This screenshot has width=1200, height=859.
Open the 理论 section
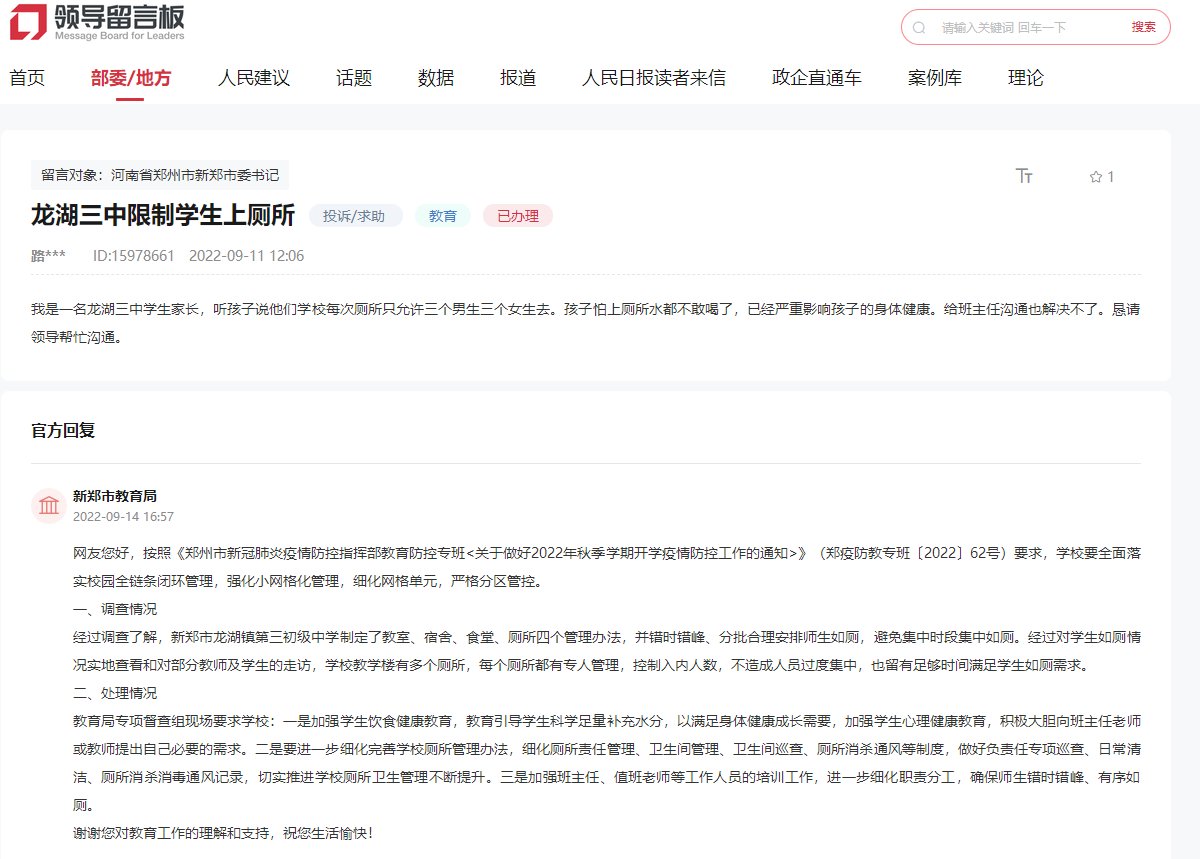1026,77
